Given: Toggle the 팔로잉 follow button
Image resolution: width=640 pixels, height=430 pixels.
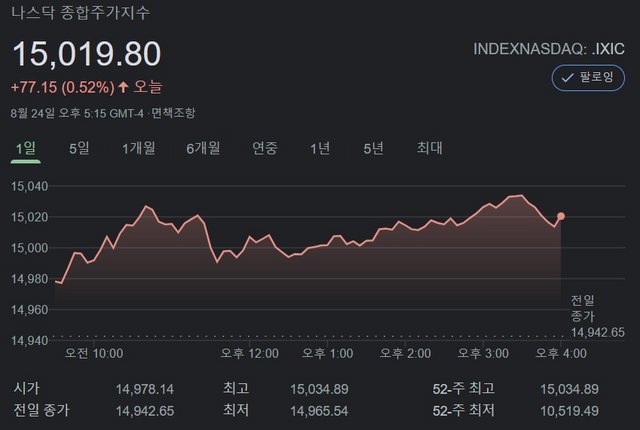Looking at the screenshot, I should coord(588,78).
